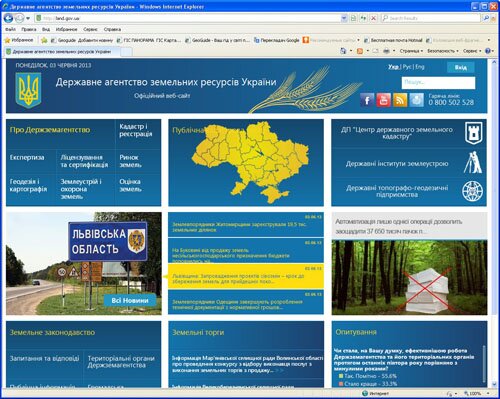This screenshot has width=500, height=399.
Task: Open the Правка menu
Action: [x=29, y=29]
